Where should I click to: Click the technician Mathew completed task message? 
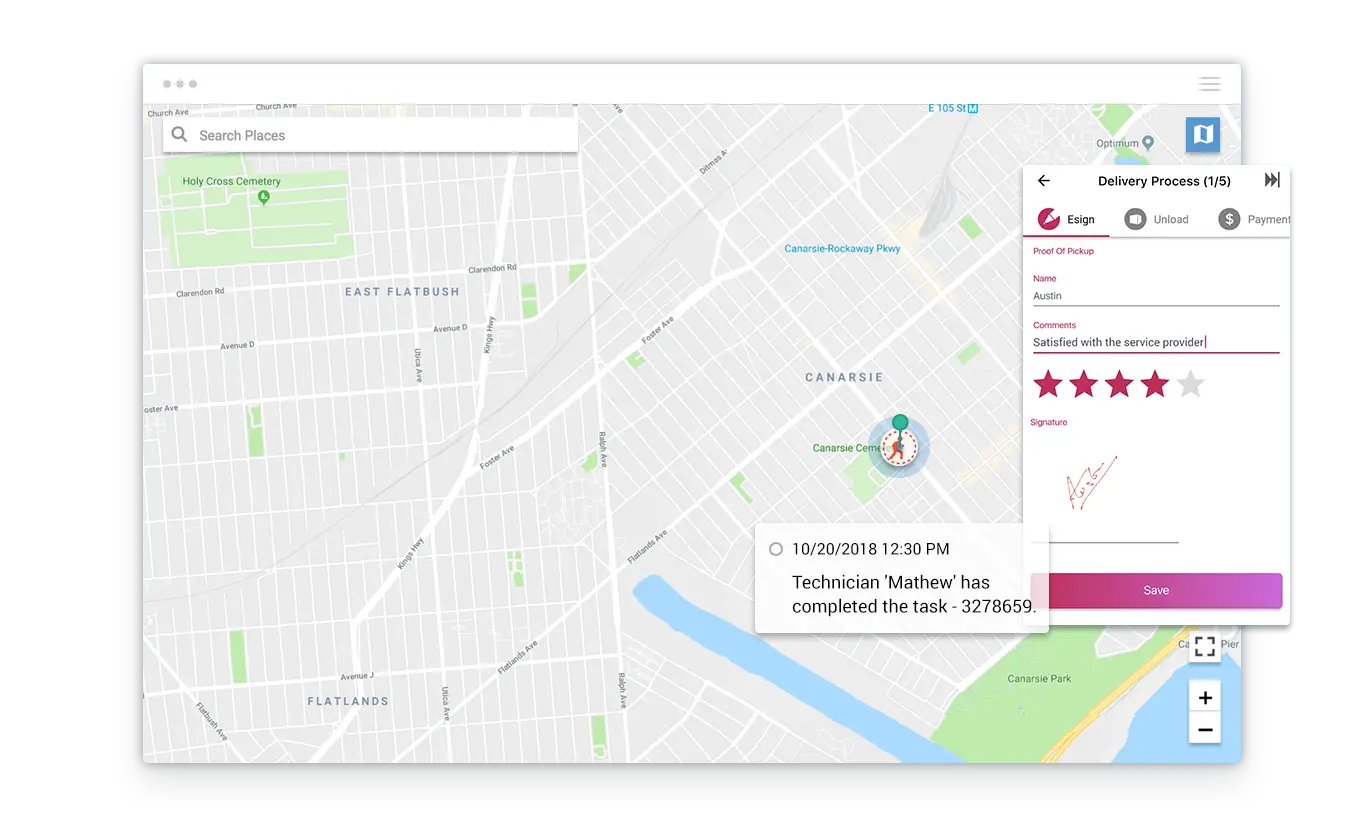[x=914, y=594]
